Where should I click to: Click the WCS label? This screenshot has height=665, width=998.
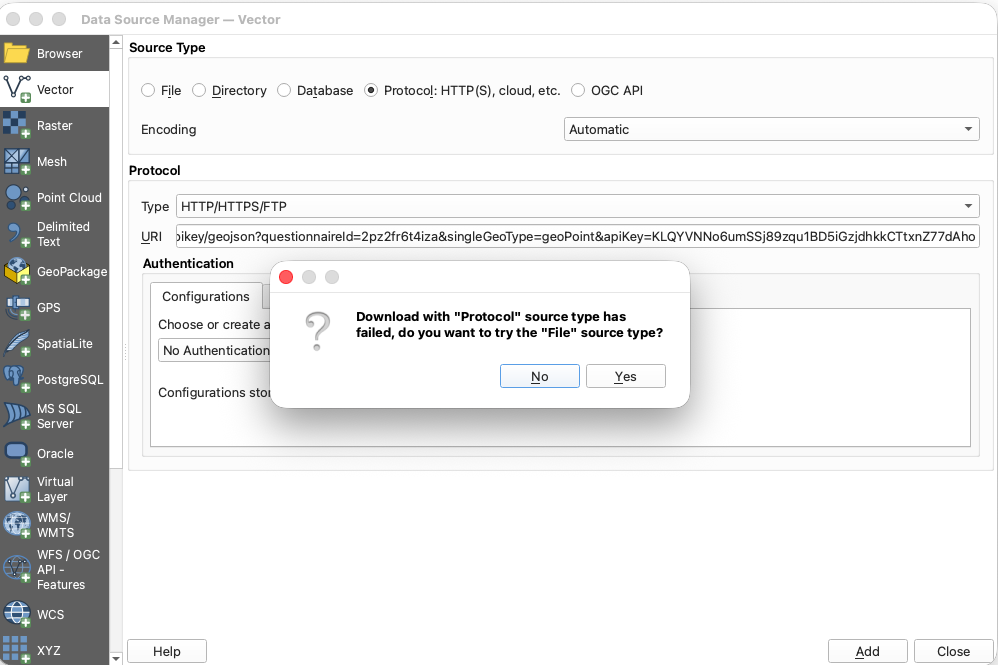click(50, 615)
